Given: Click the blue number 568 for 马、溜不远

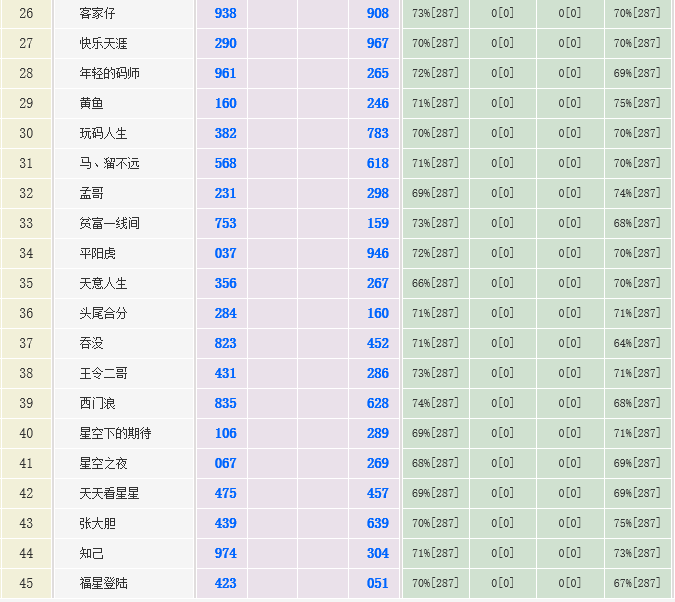Looking at the screenshot, I should [225, 163].
